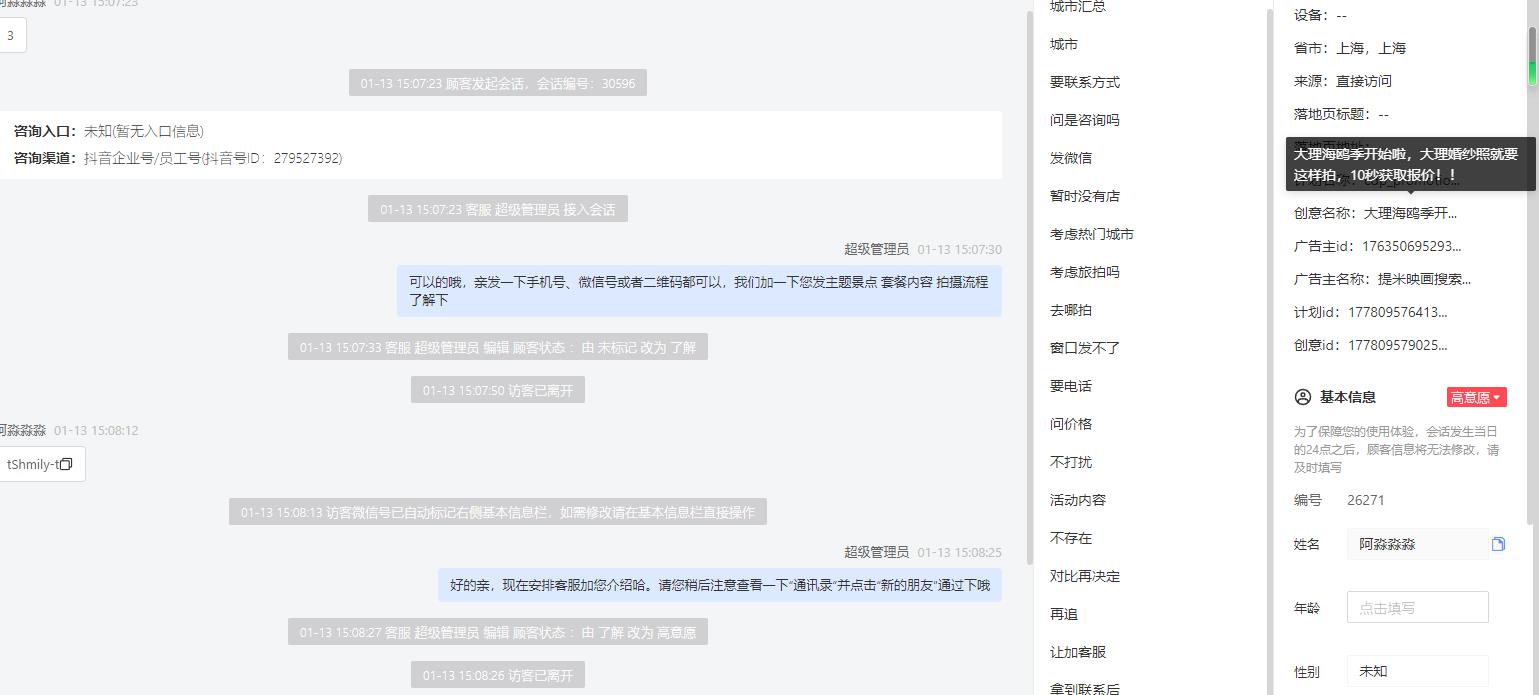This screenshot has height=695, width=1539.
Task: Choose quick reply 再追
Action: point(1064,614)
